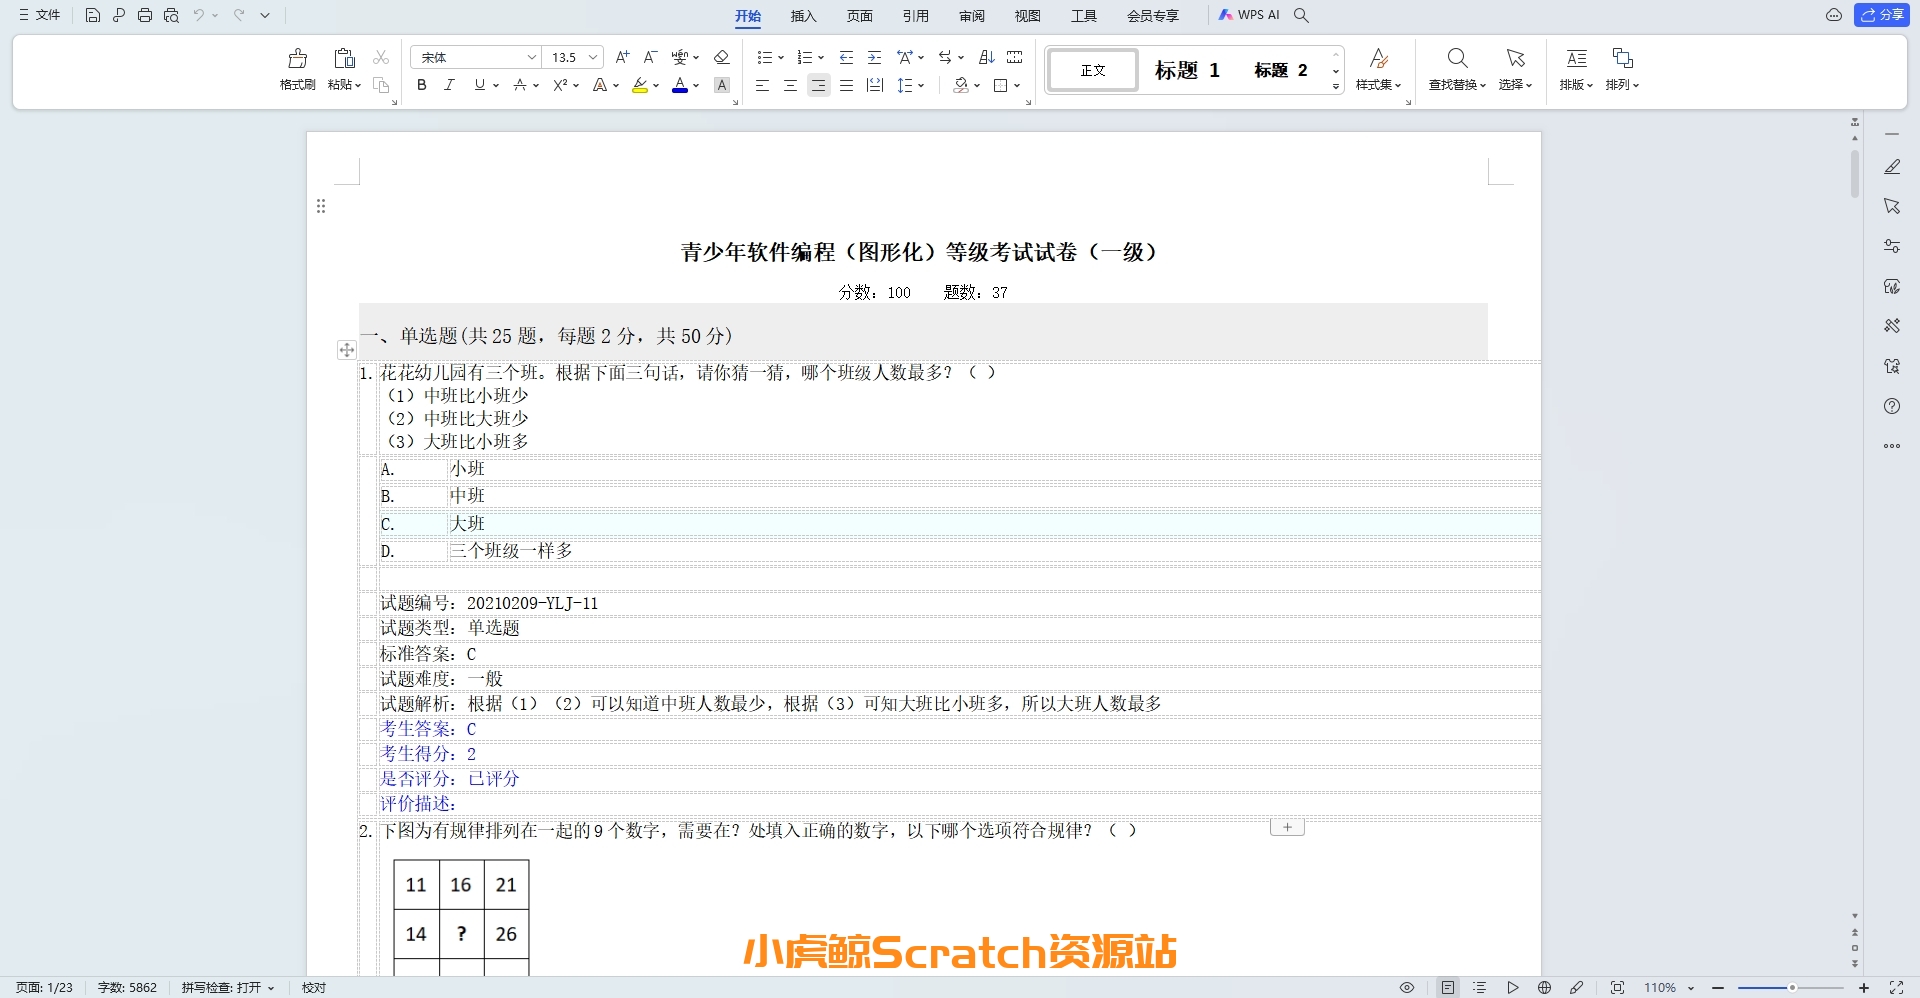
Task: Apply blue font color
Action: click(680, 85)
